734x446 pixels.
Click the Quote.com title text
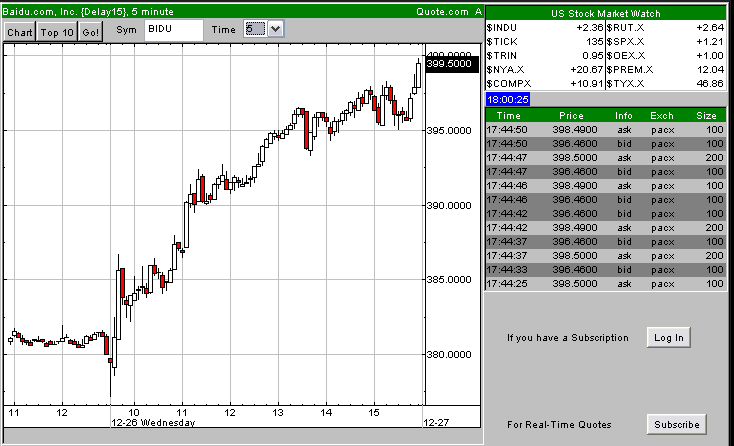(x=442, y=12)
